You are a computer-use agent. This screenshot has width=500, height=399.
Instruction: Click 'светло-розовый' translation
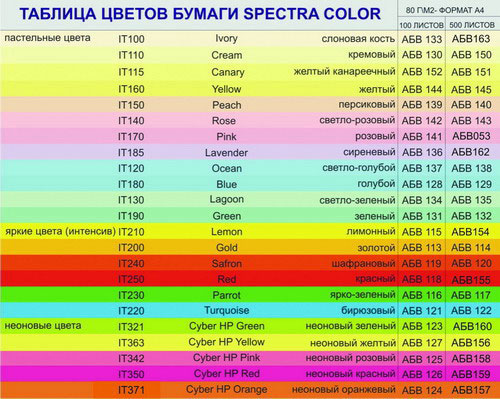click(x=357, y=120)
